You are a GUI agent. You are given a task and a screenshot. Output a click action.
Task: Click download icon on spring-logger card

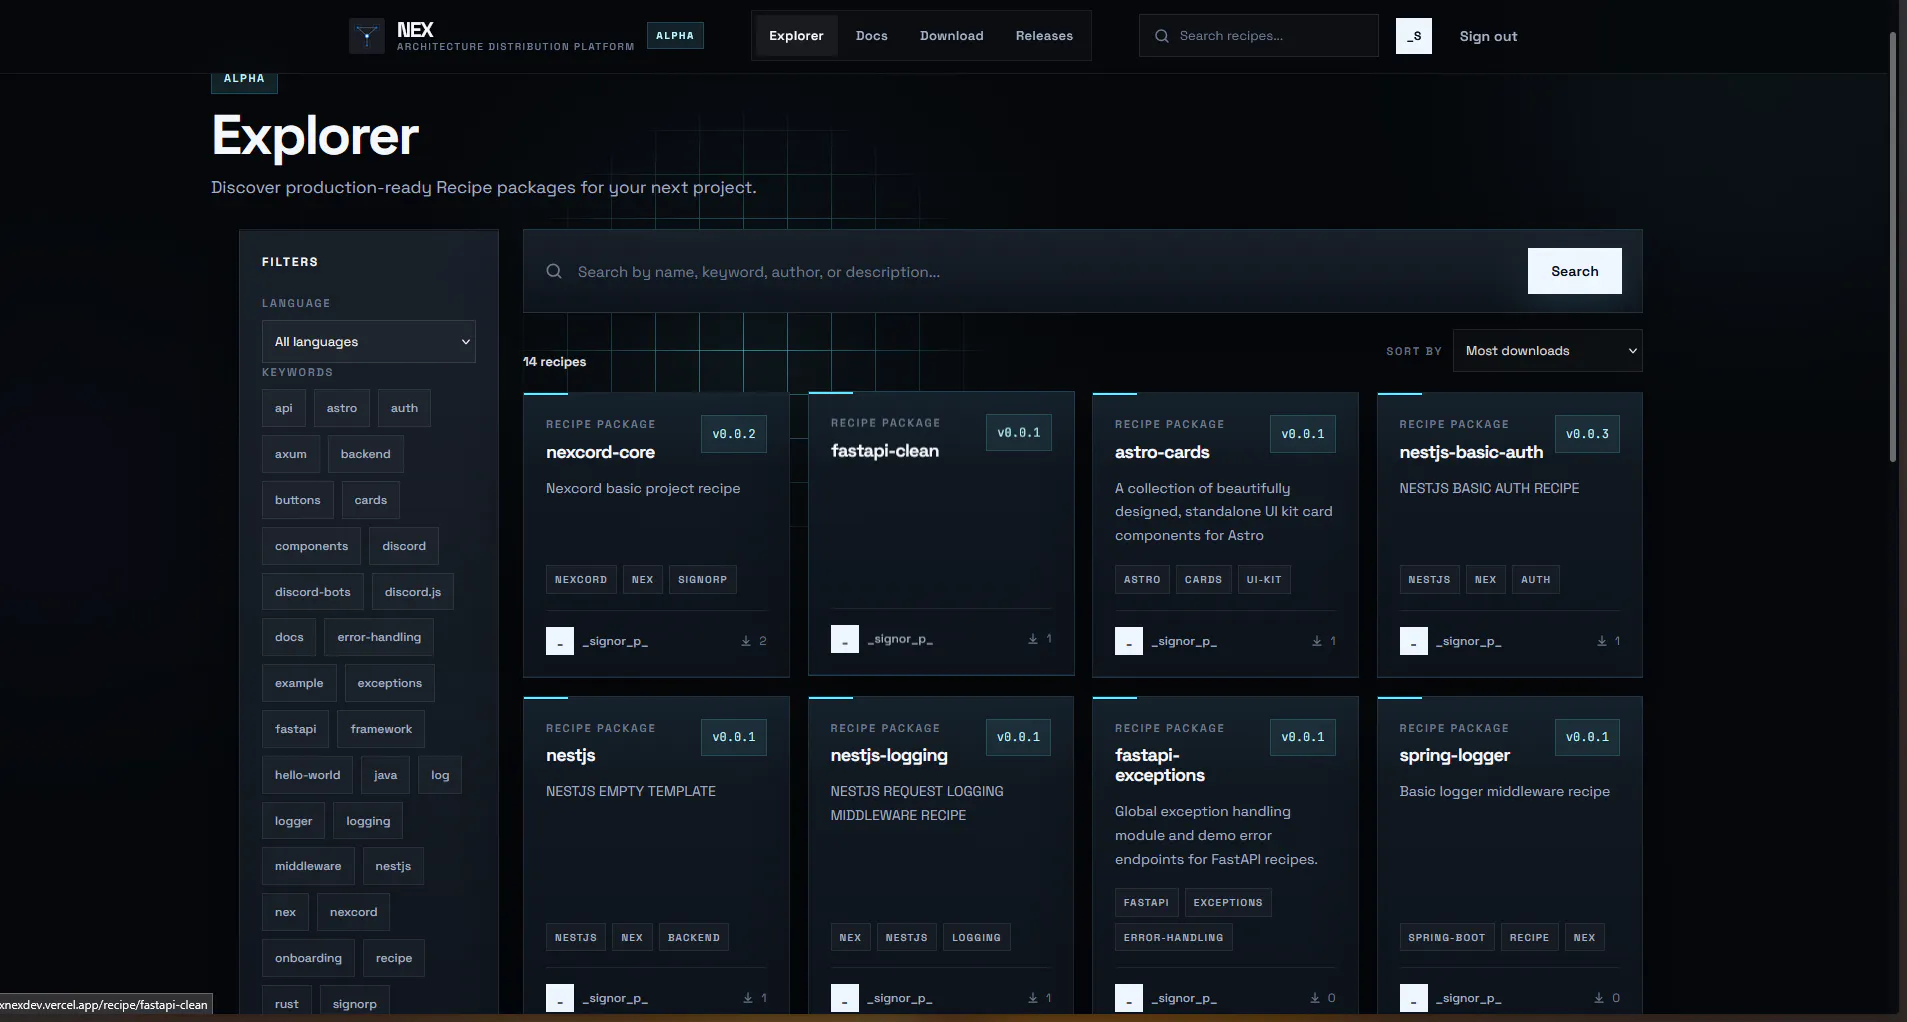[x=1600, y=998]
